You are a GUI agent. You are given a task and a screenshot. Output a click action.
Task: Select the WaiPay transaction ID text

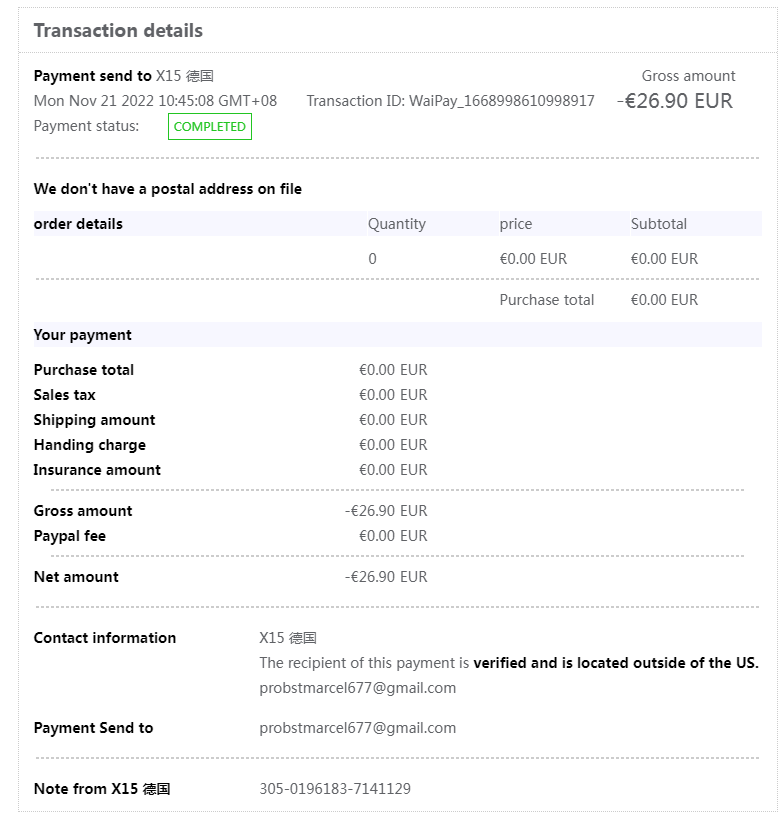[450, 101]
